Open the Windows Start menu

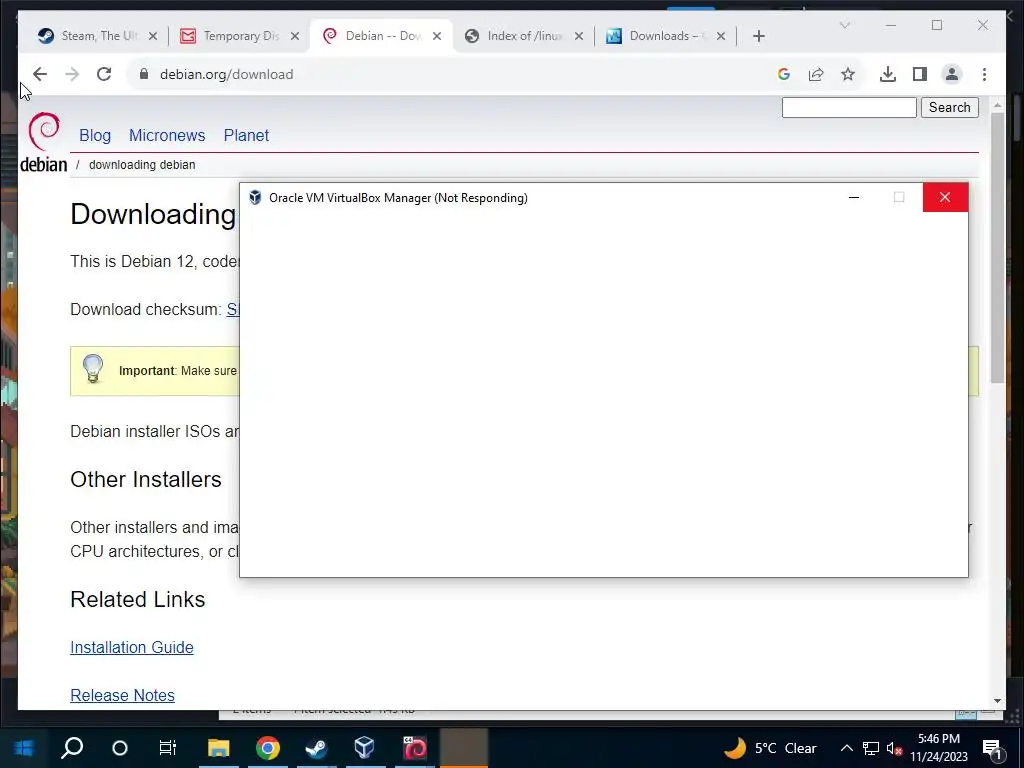[x=24, y=748]
